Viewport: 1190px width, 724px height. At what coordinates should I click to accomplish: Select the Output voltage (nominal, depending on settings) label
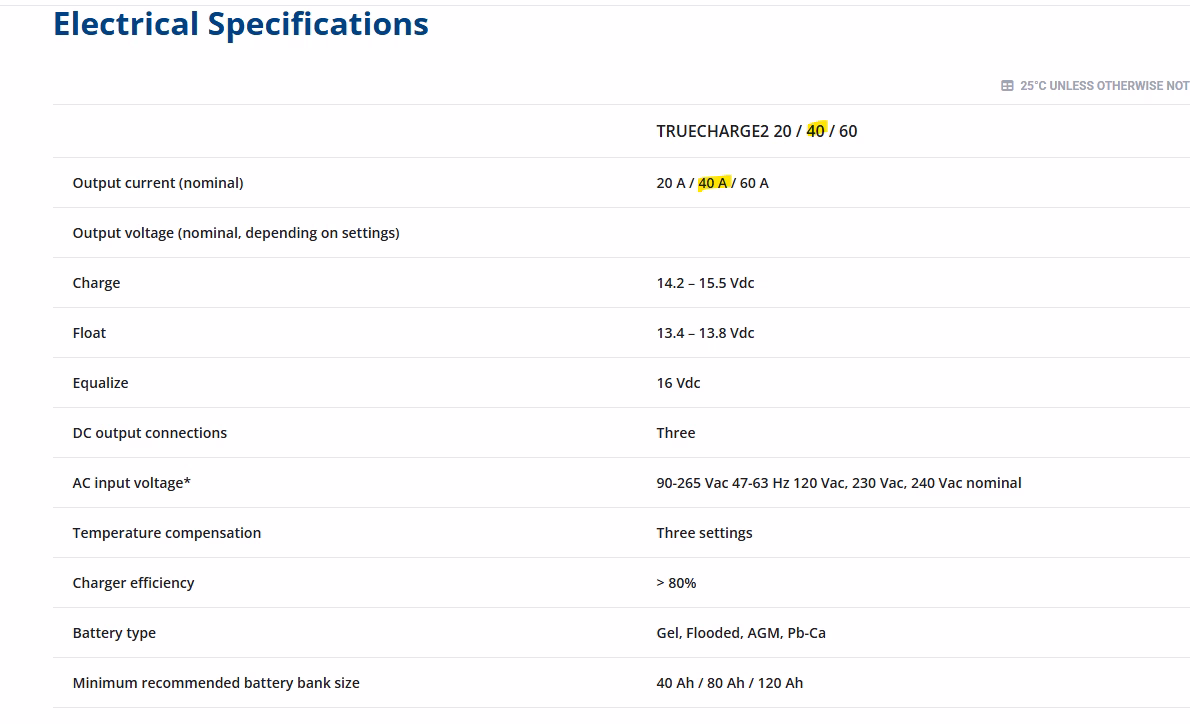tap(236, 233)
